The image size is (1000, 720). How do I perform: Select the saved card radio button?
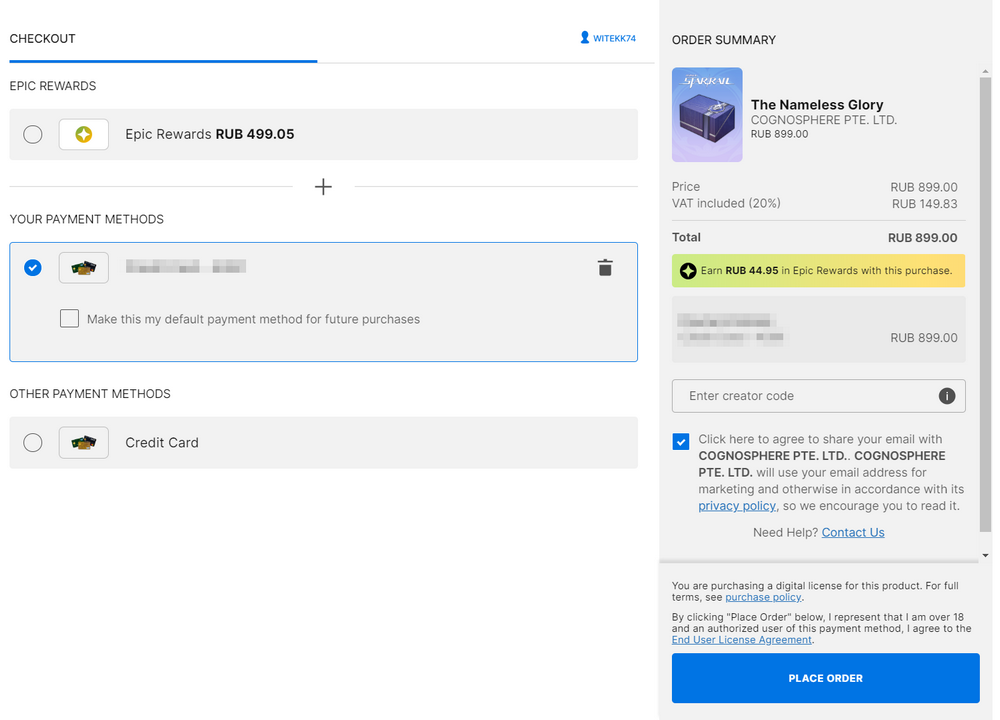click(33, 268)
